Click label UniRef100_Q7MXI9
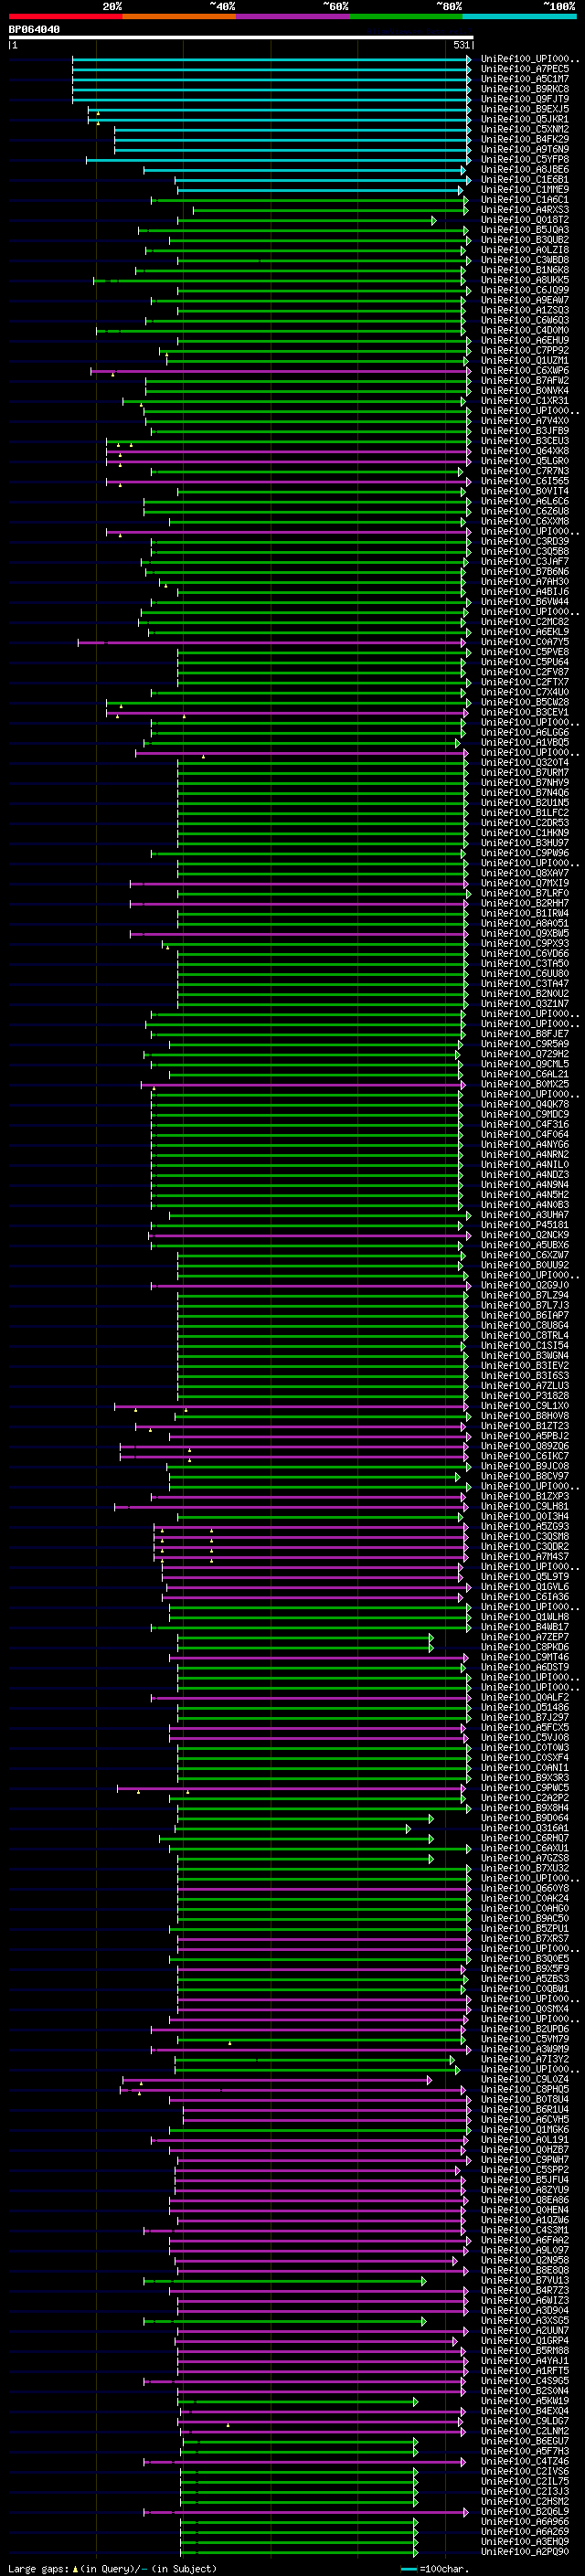The height and width of the screenshot is (2576, 585). (x=525, y=884)
